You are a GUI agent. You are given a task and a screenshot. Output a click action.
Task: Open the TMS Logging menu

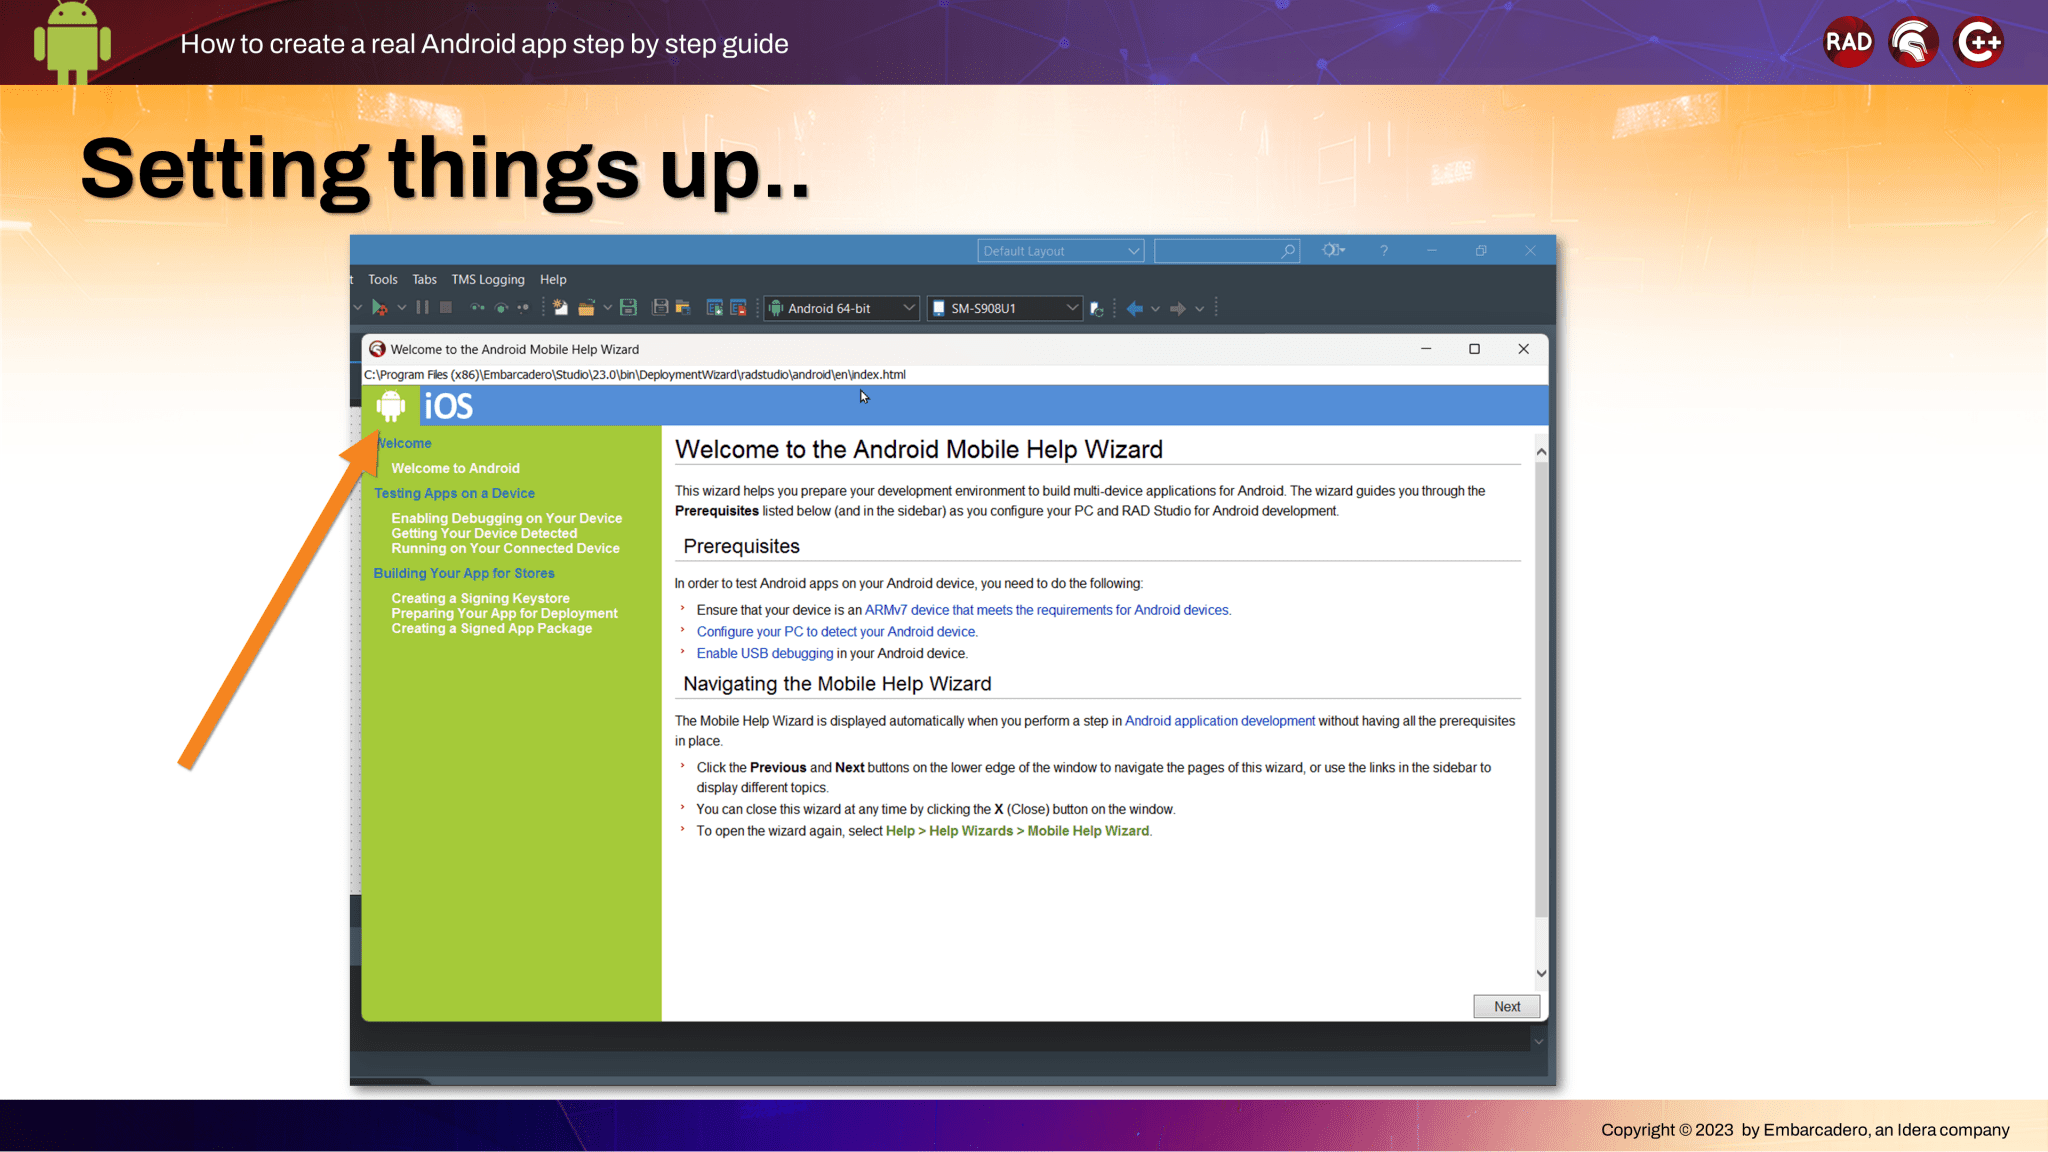tap(487, 279)
